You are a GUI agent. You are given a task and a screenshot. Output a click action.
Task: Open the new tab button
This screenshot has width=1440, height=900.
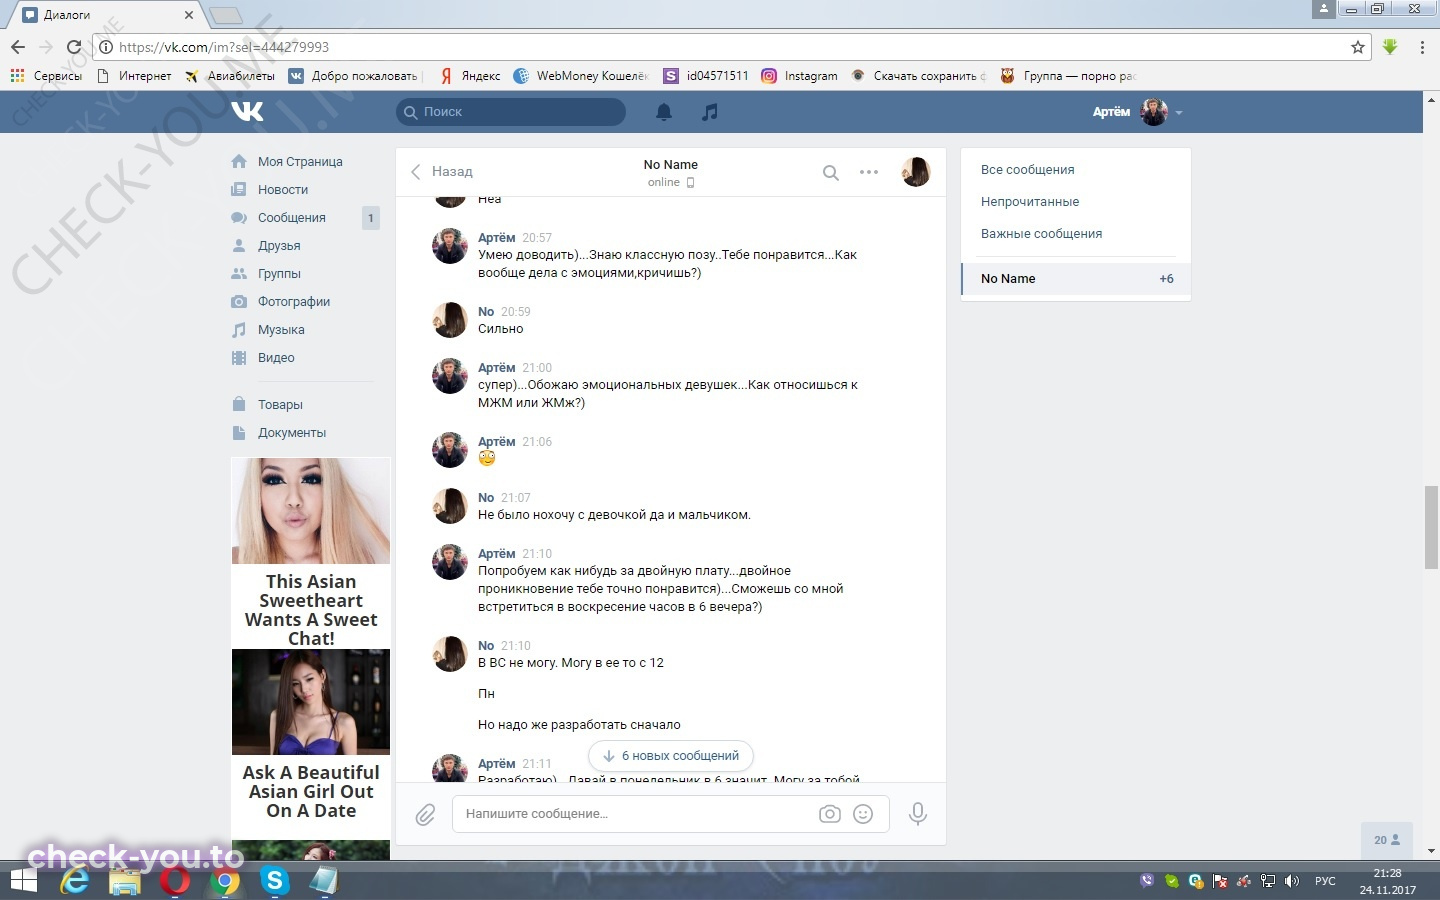click(x=225, y=15)
